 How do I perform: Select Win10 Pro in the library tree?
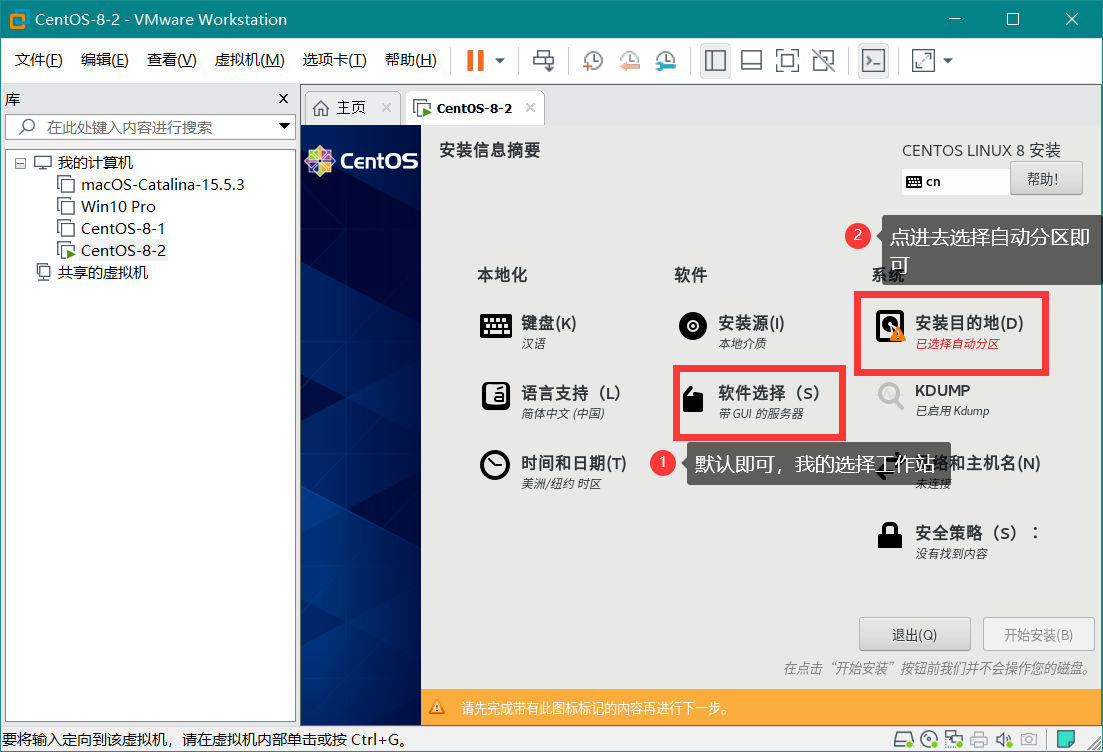click(x=118, y=206)
